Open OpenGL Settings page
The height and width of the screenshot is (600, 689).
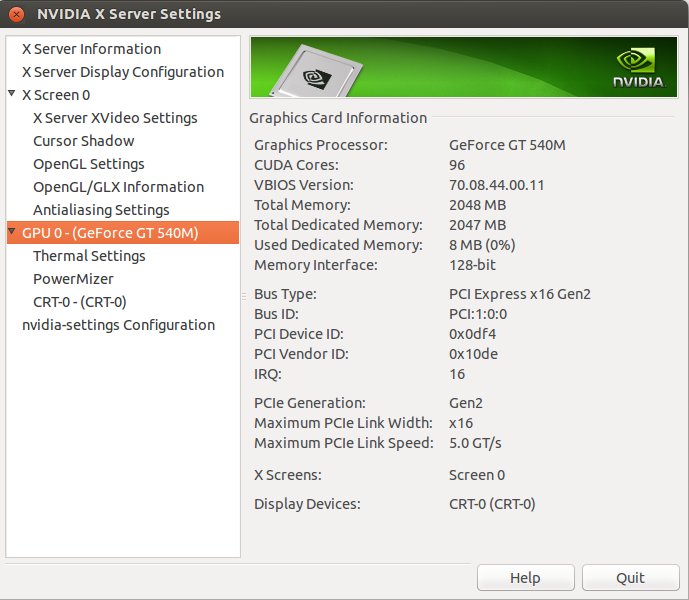pyautogui.click(x=89, y=164)
